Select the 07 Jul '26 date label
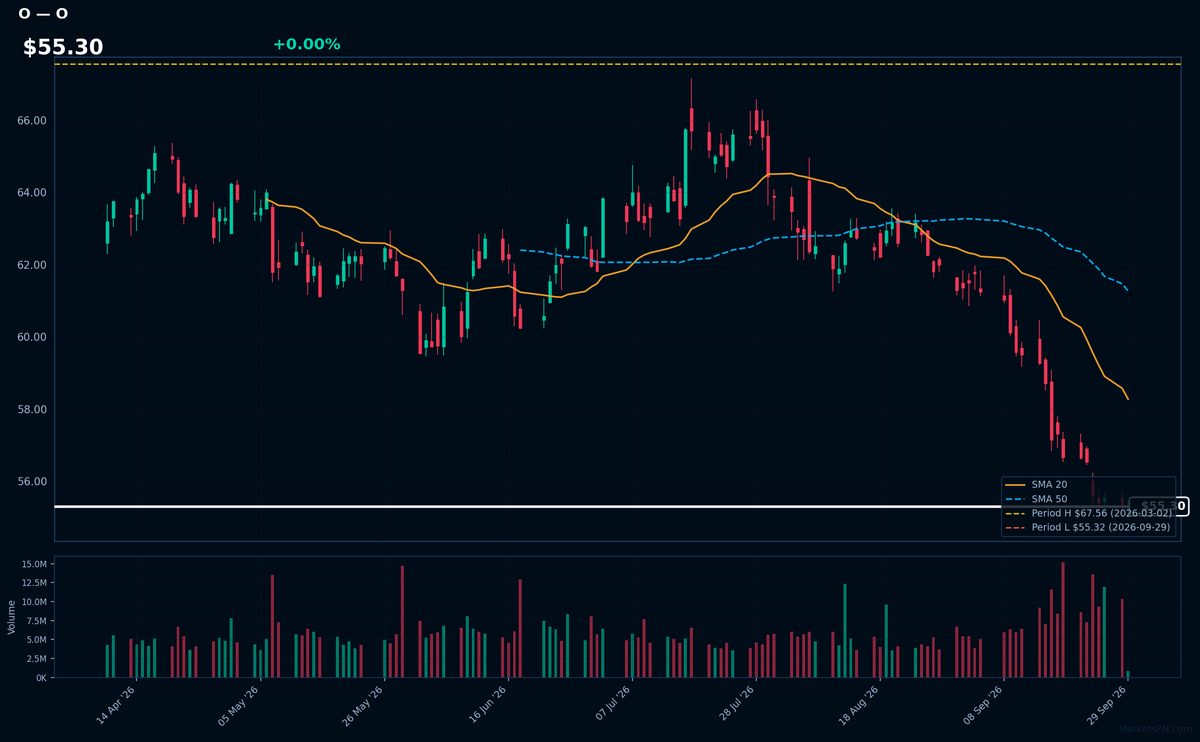The width and height of the screenshot is (1200, 742). tap(612, 704)
